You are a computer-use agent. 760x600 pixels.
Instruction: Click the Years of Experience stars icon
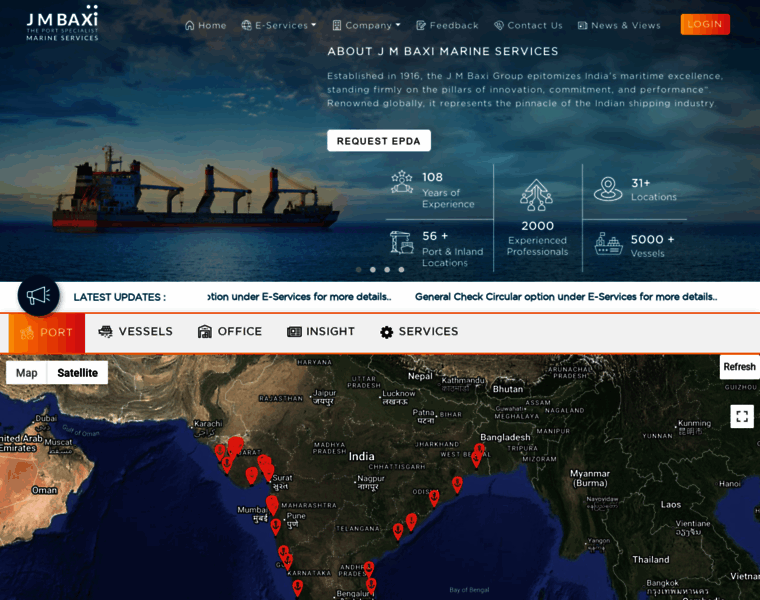pos(402,182)
